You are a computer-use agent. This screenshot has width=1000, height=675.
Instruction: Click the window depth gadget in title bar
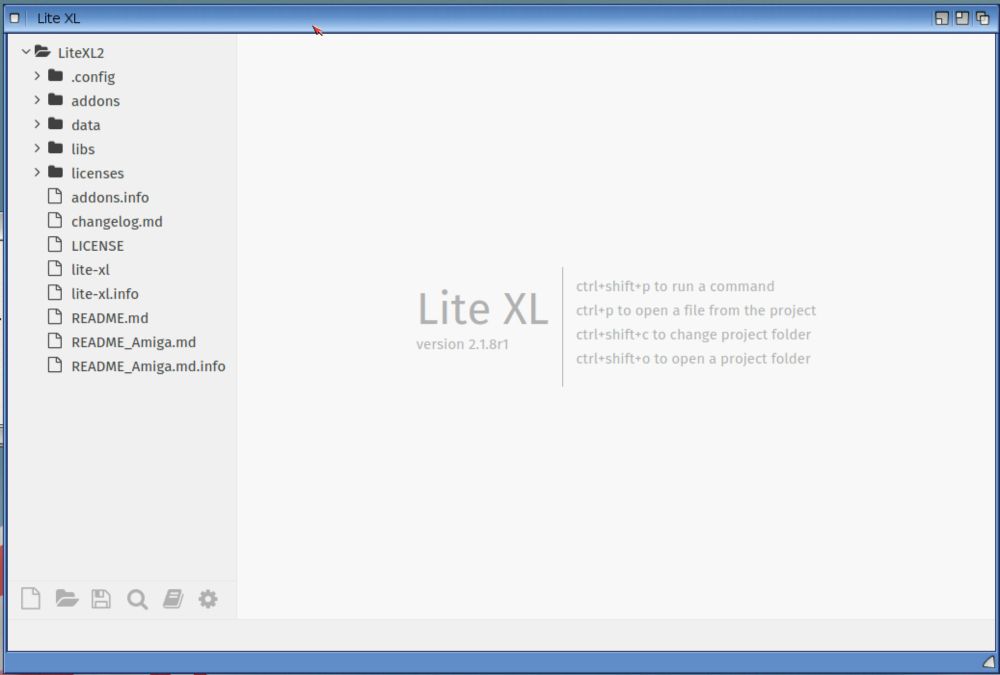click(983, 18)
